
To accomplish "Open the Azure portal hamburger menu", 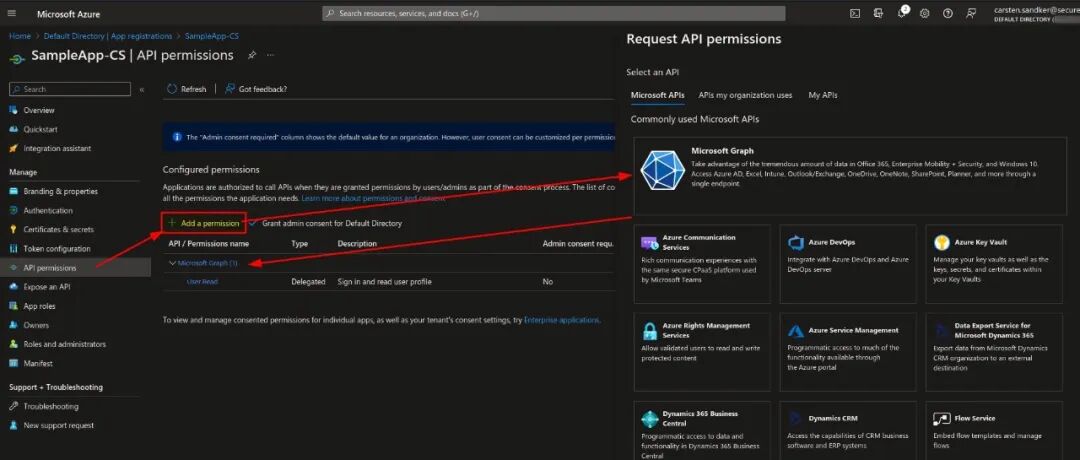I will [12, 14].
